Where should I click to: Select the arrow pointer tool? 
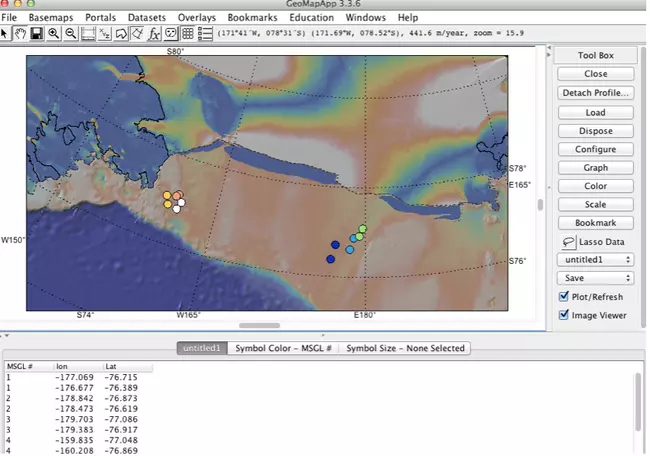coord(6,34)
